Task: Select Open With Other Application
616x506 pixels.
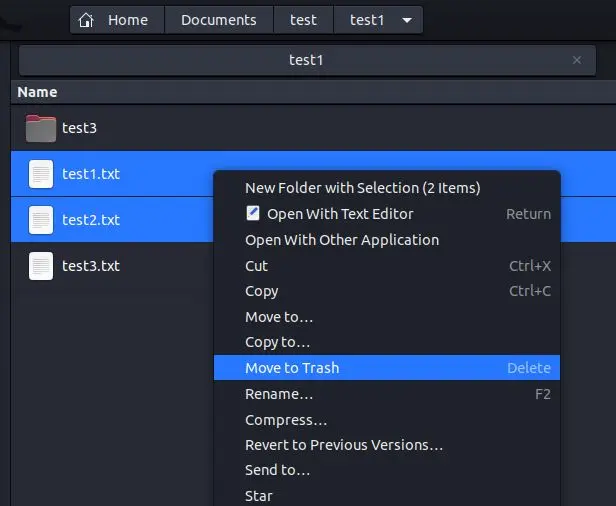Action: (x=341, y=240)
